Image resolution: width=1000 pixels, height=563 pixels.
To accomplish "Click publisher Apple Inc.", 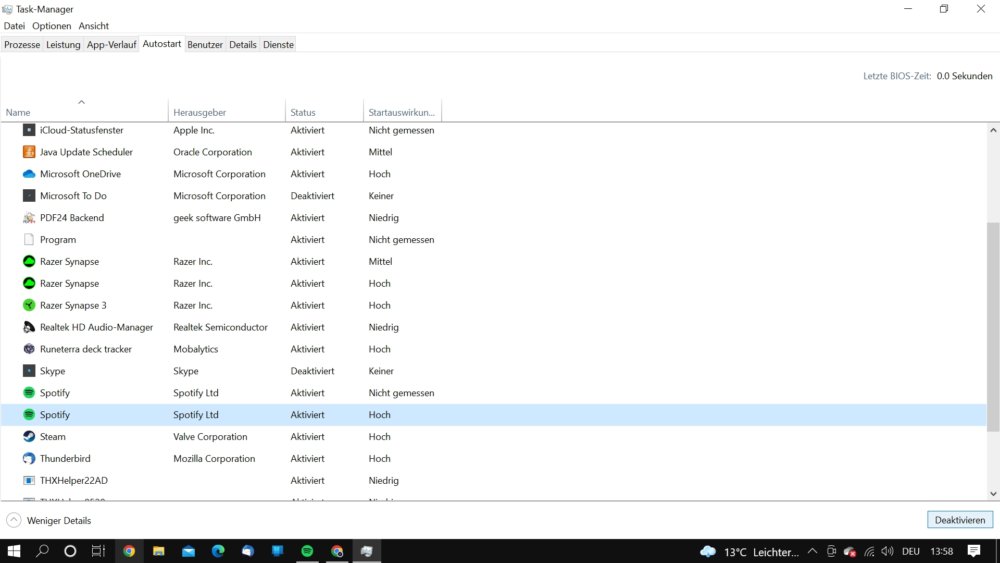I will click(x=194, y=130).
